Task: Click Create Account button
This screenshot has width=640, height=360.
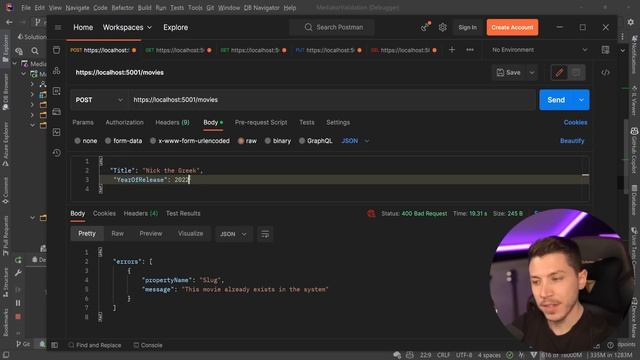Action: point(512,27)
